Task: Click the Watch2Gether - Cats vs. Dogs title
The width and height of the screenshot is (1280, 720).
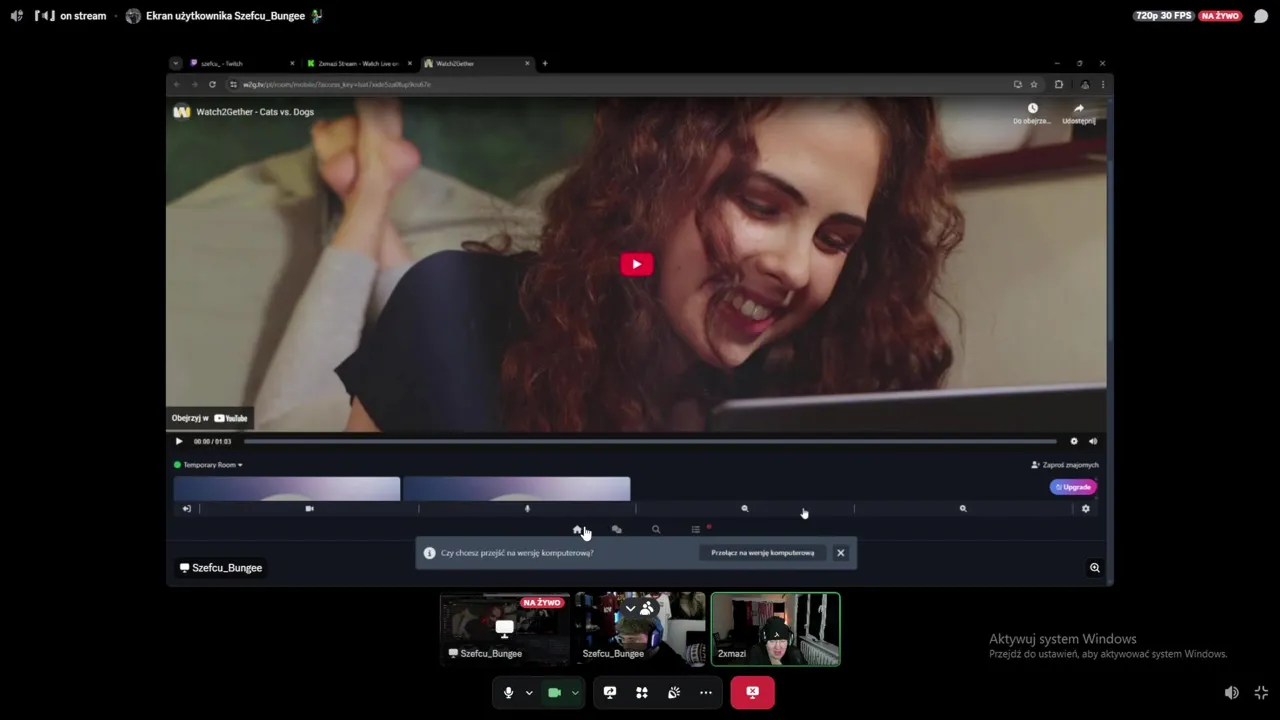Action: pyautogui.click(x=255, y=112)
